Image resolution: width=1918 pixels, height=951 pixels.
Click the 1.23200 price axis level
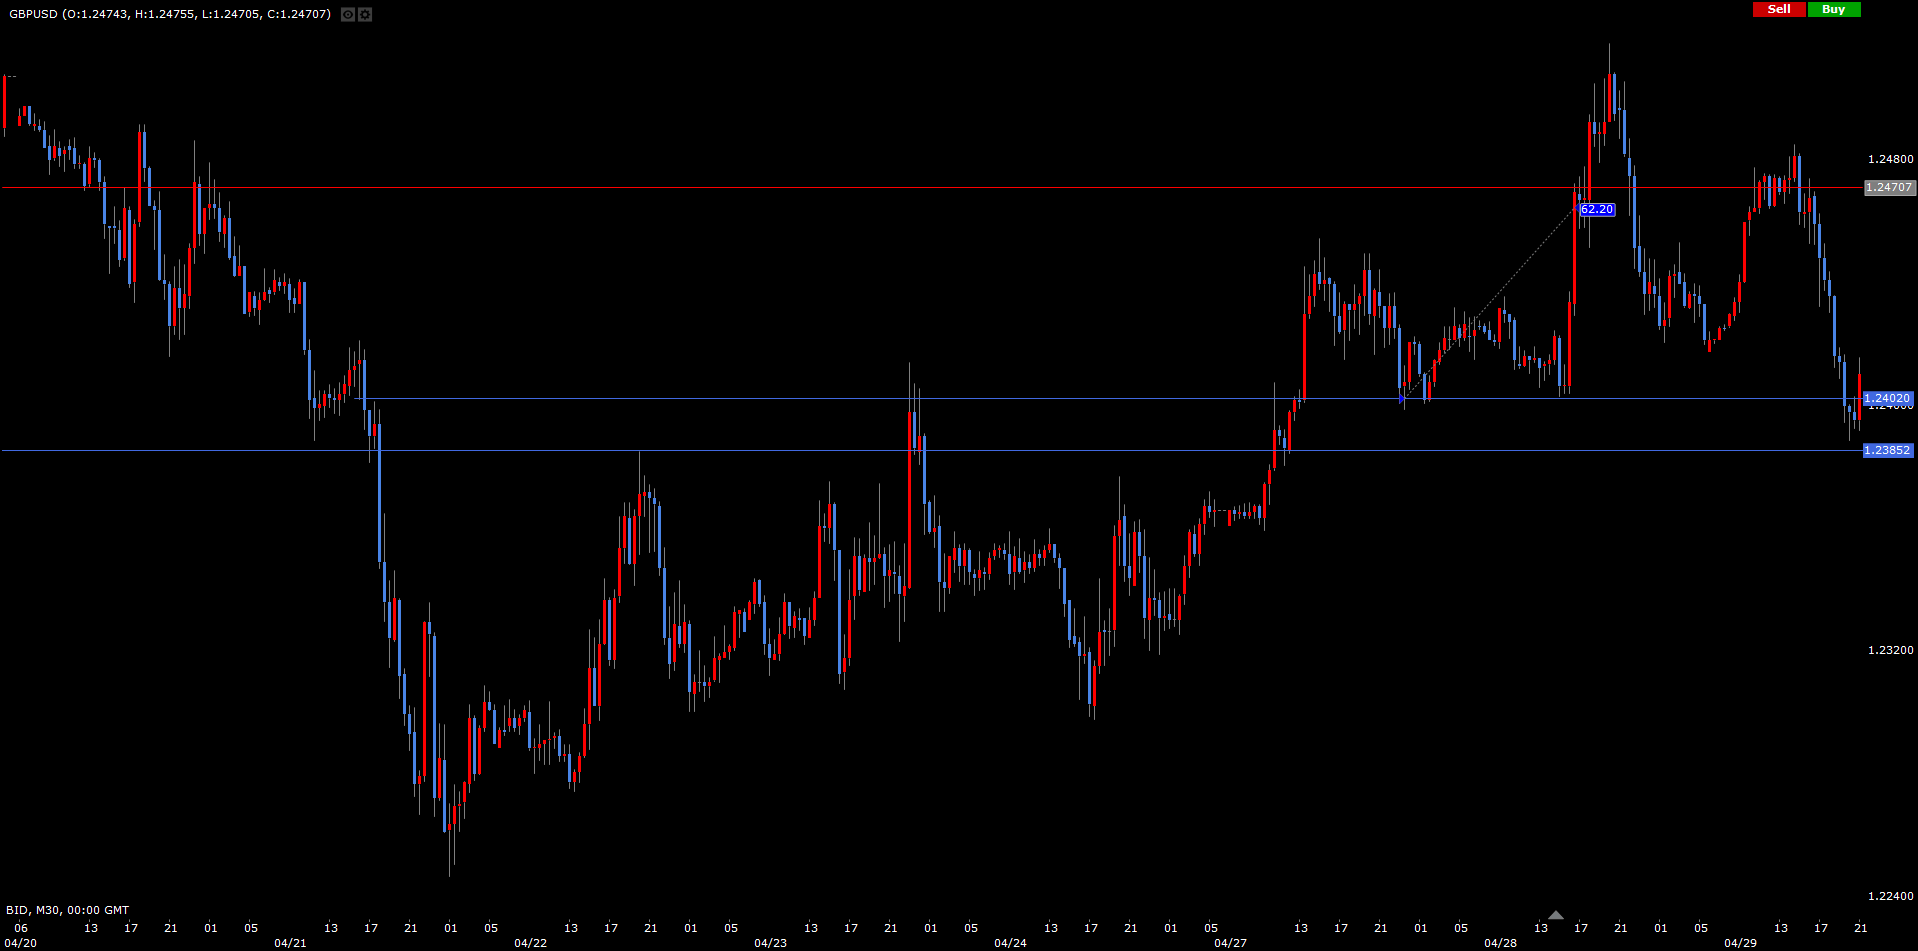pyautogui.click(x=1890, y=650)
